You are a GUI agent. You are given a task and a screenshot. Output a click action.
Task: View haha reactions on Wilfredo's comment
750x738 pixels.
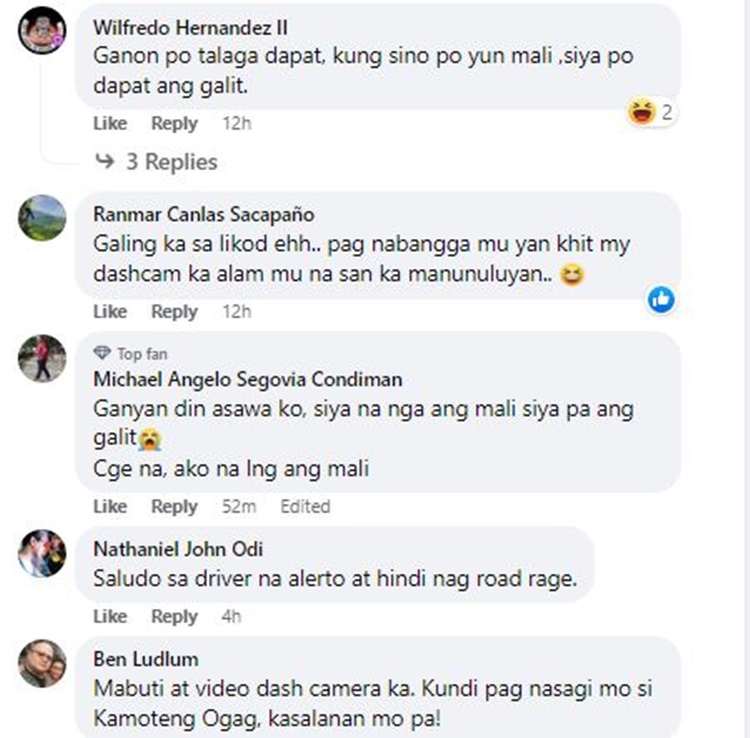tap(651, 112)
